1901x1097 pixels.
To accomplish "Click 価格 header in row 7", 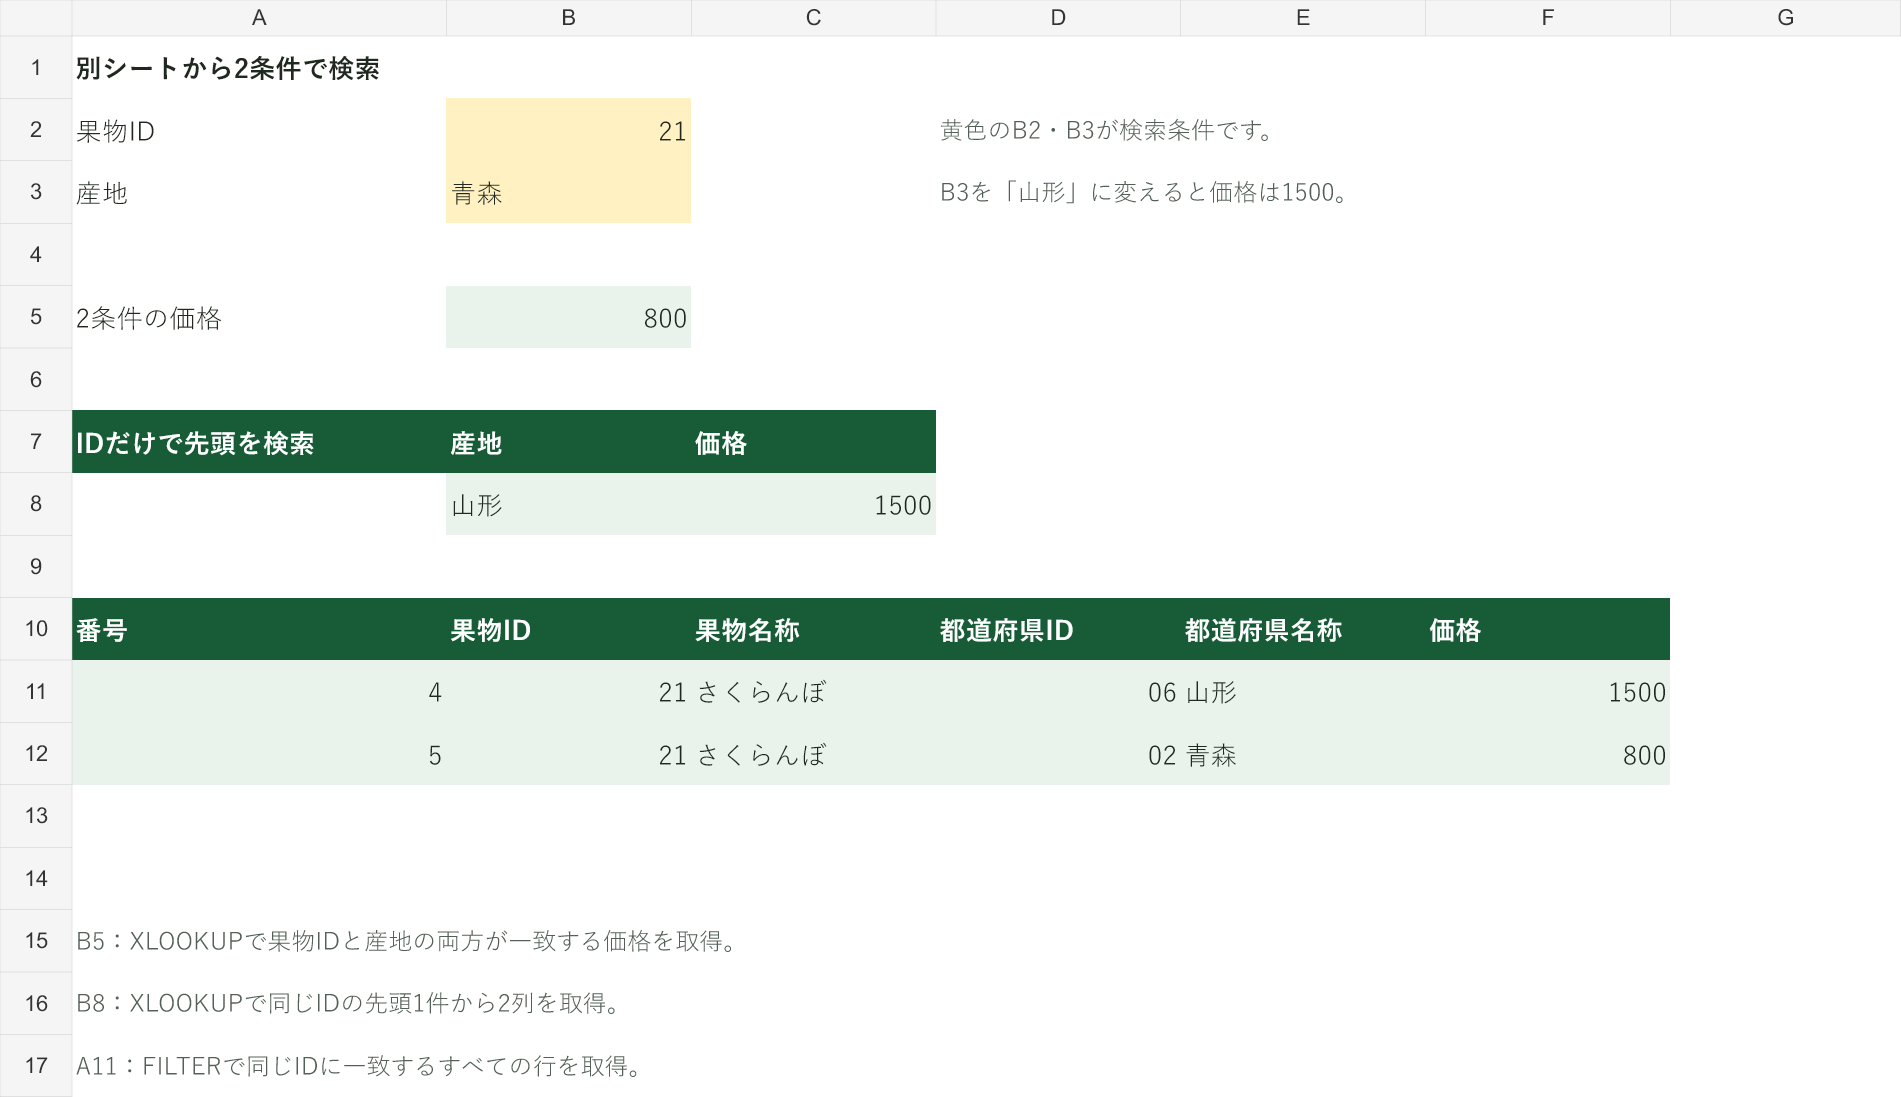I will [x=721, y=443].
